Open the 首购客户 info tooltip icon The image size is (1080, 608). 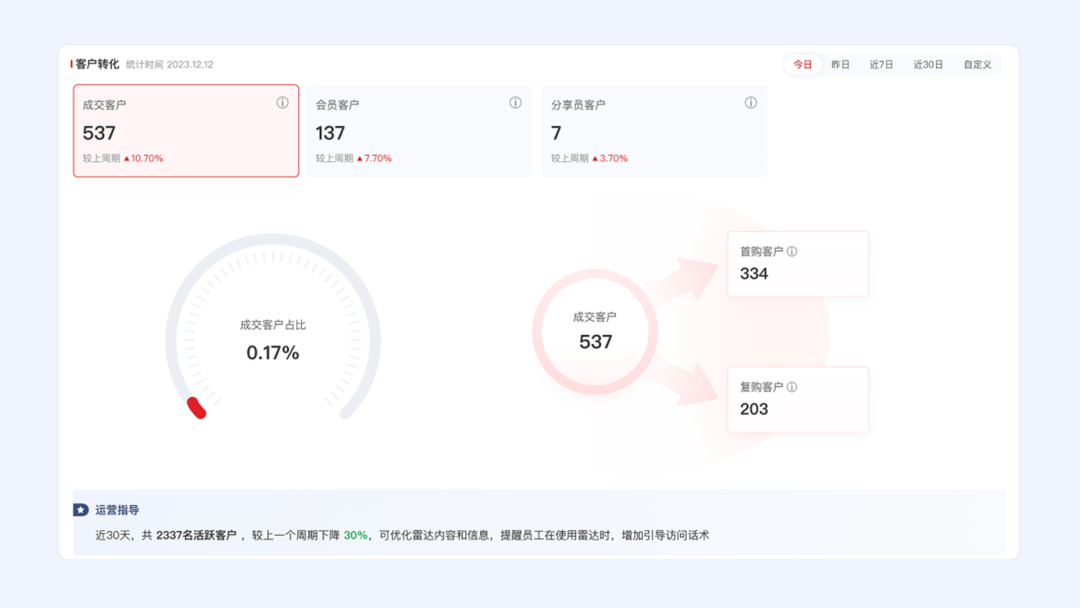click(x=794, y=251)
